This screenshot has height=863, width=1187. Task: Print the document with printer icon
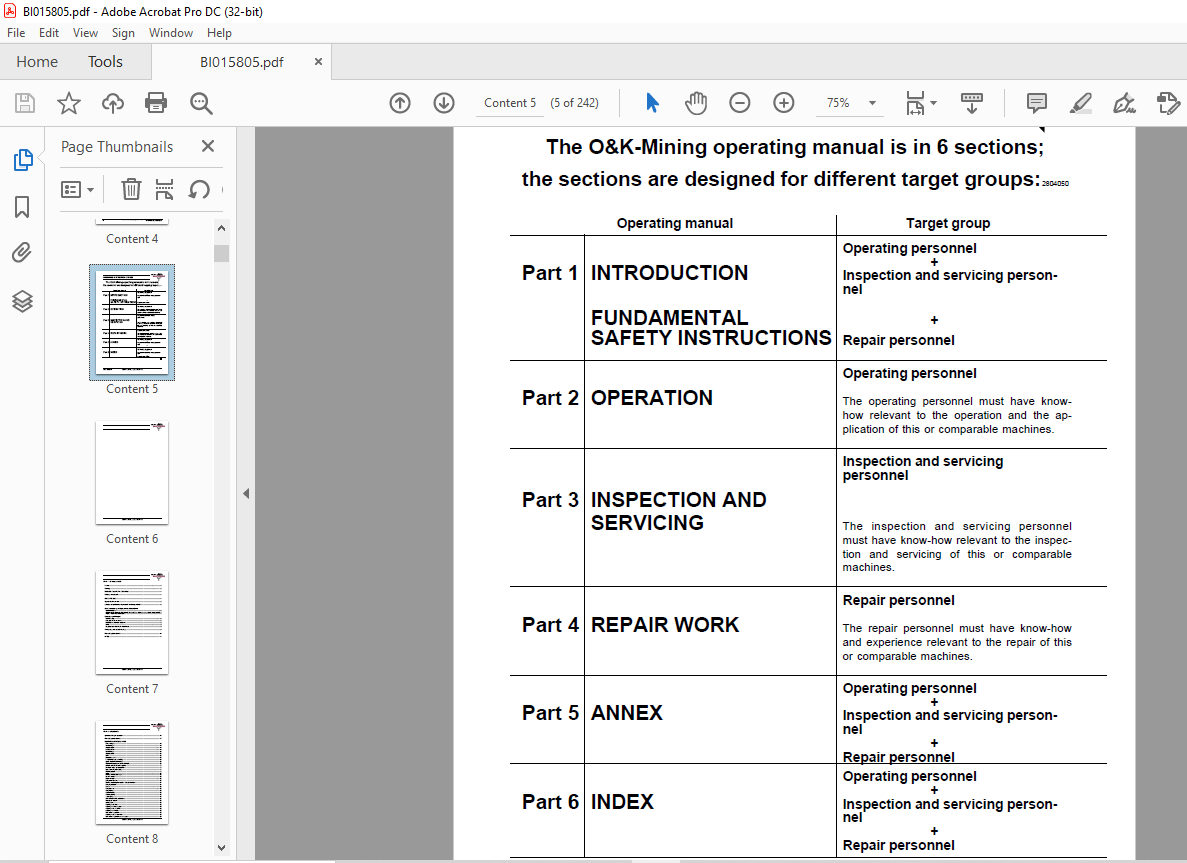[156, 103]
